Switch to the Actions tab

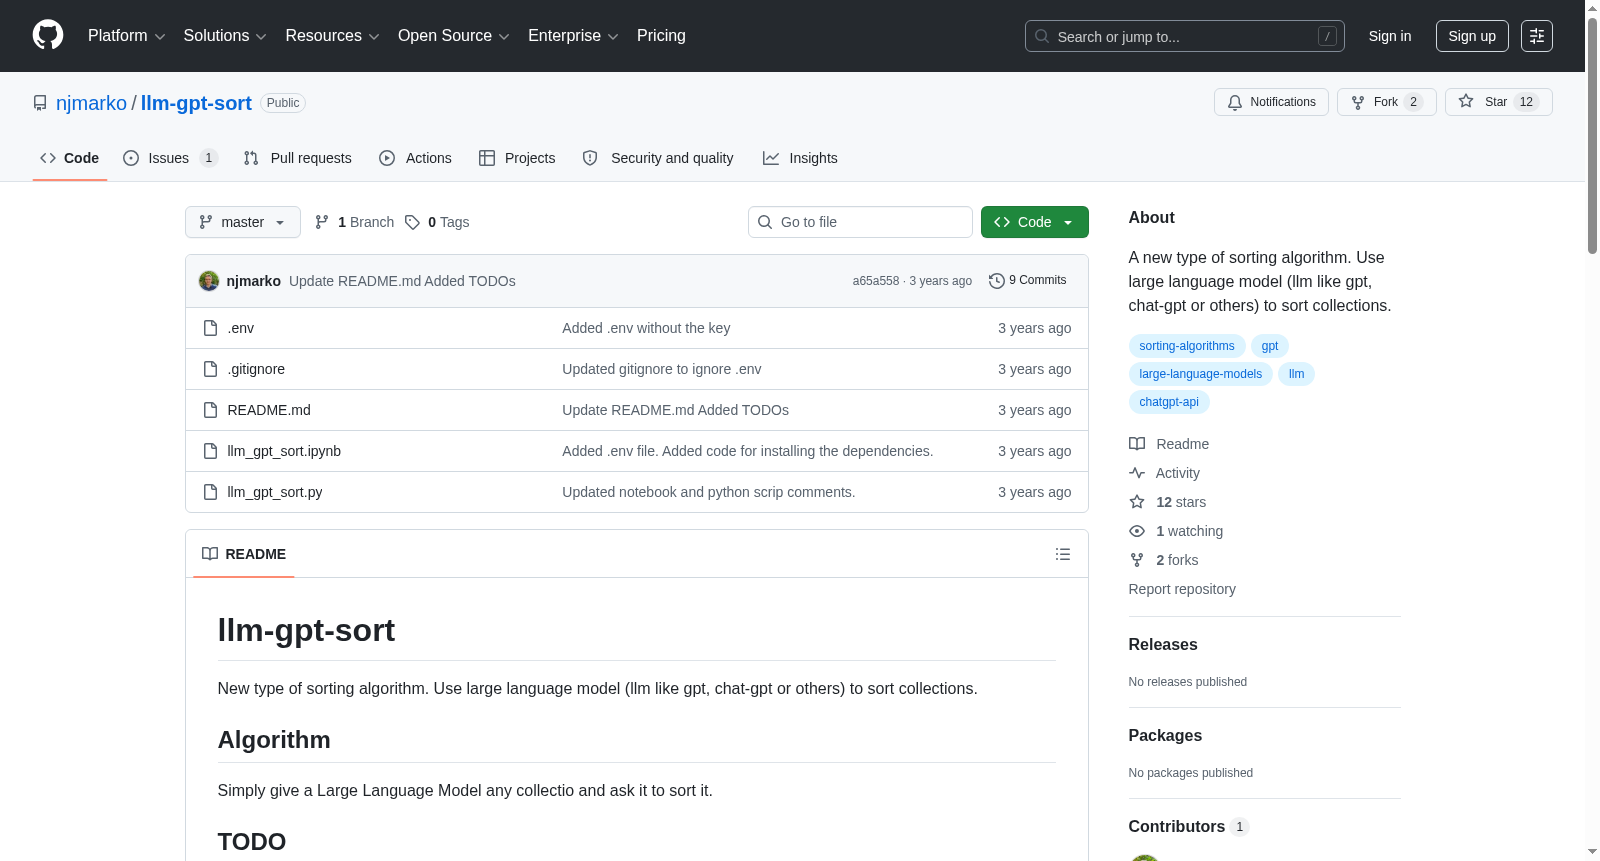pos(416,158)
